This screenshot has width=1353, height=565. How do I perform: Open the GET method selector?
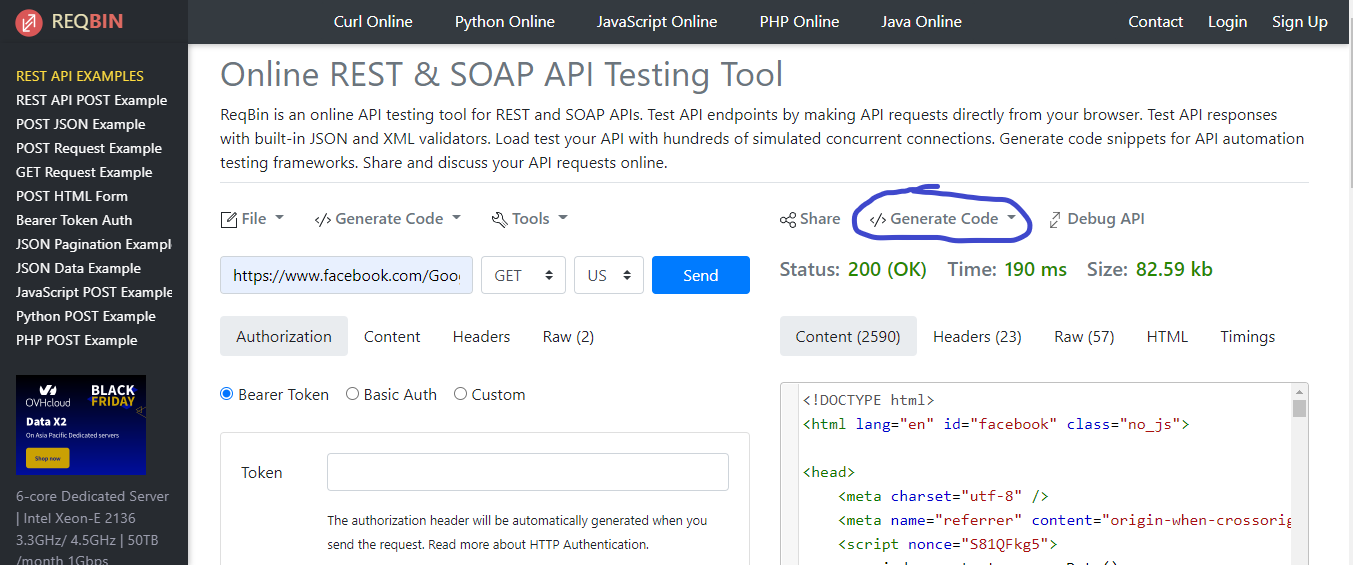523,275
